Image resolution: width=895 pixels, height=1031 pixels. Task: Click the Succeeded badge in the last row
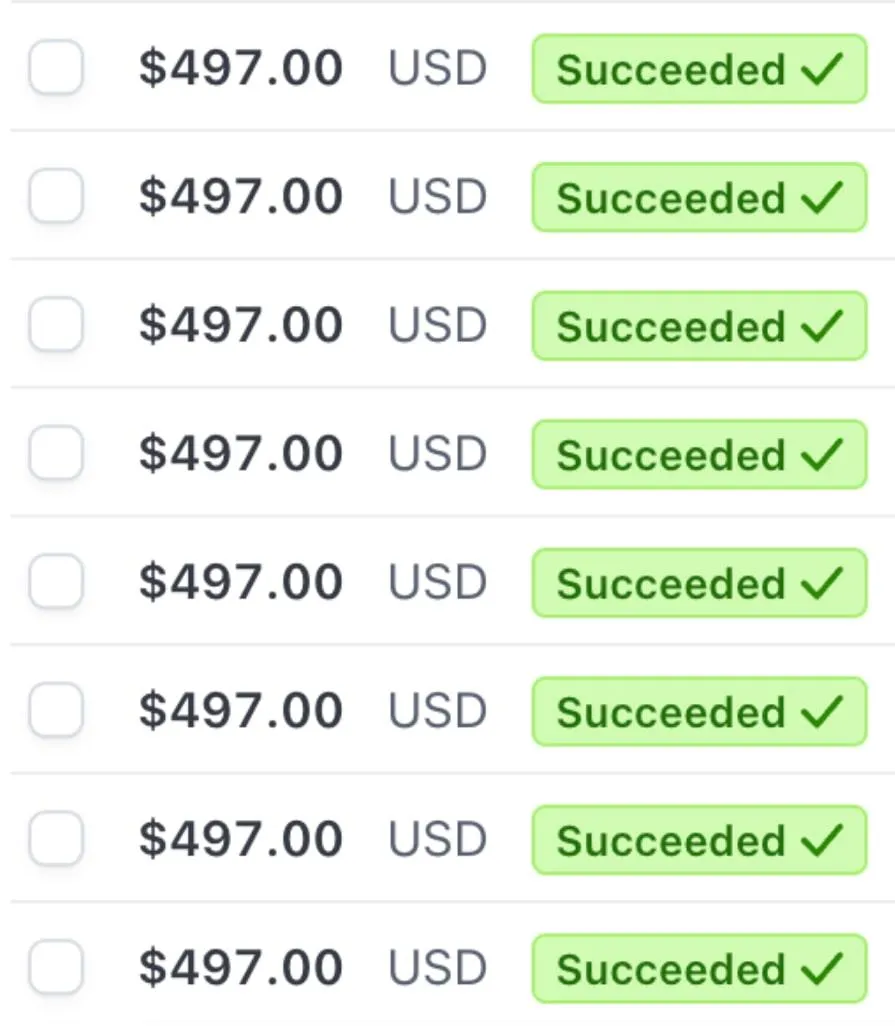coord(699,969)
